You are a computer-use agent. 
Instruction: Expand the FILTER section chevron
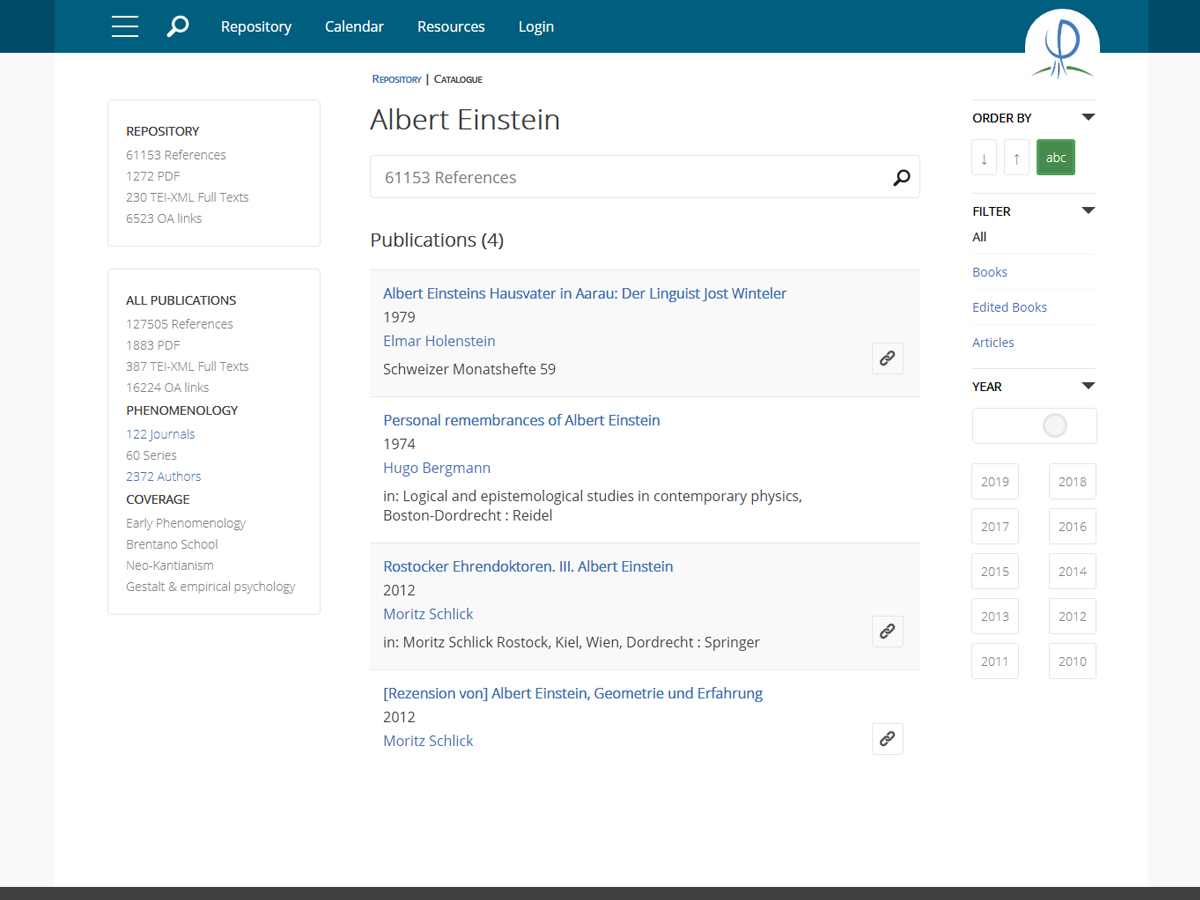[1088, 210]
